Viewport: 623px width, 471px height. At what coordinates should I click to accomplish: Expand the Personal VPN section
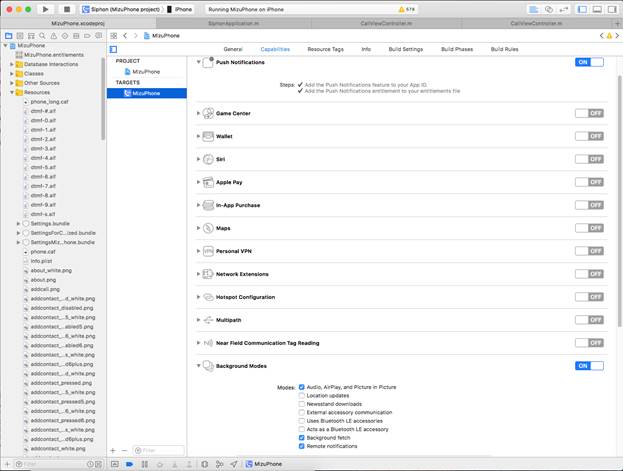point(198,251)
